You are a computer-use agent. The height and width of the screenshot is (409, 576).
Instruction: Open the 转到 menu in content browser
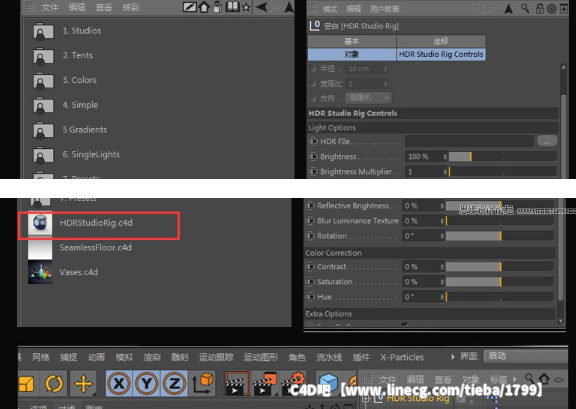pos(131,7)
